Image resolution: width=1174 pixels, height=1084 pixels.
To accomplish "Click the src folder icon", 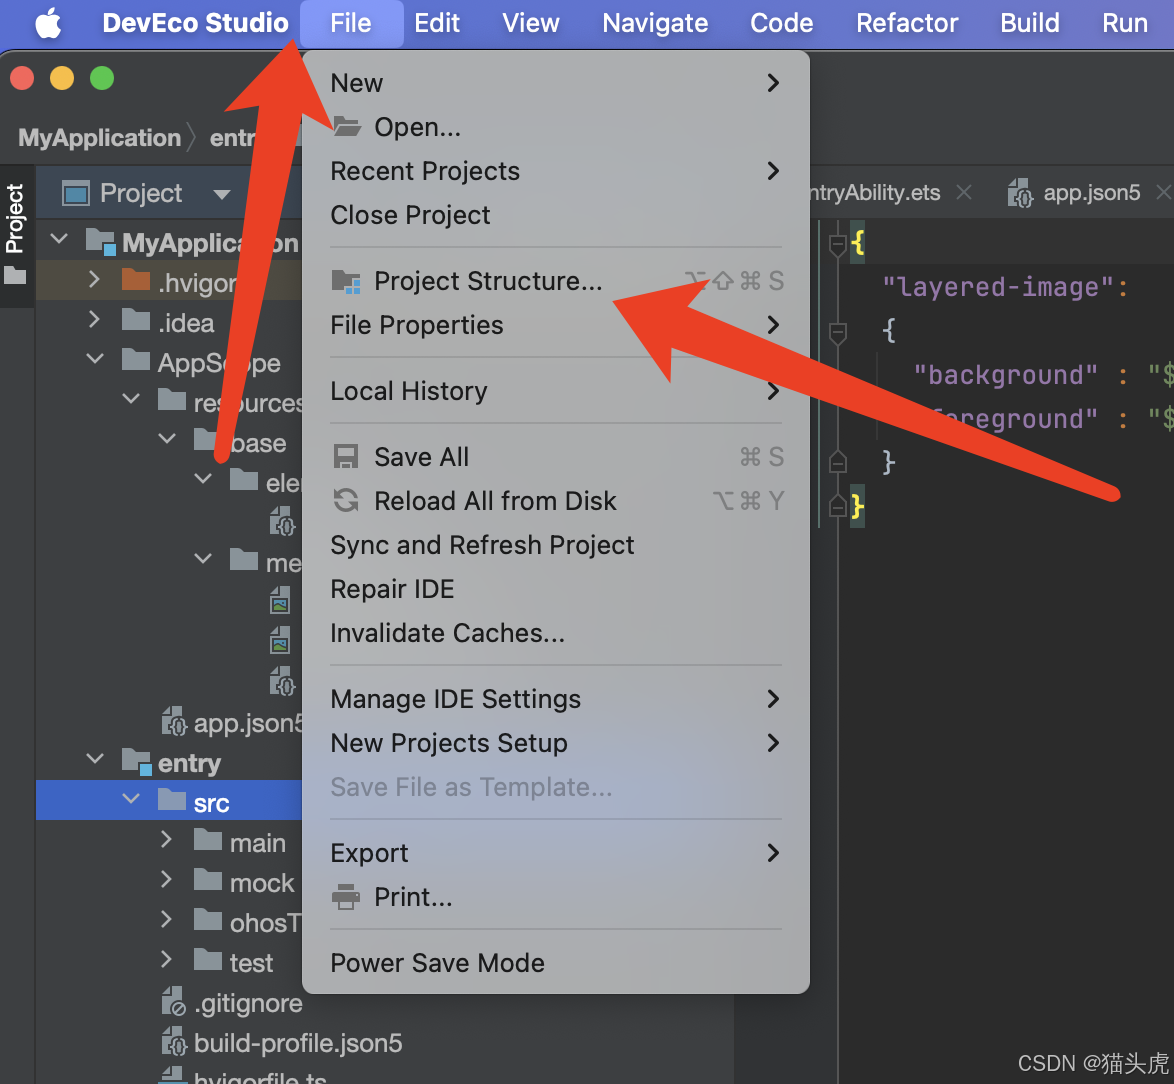I will pos(171,800).
